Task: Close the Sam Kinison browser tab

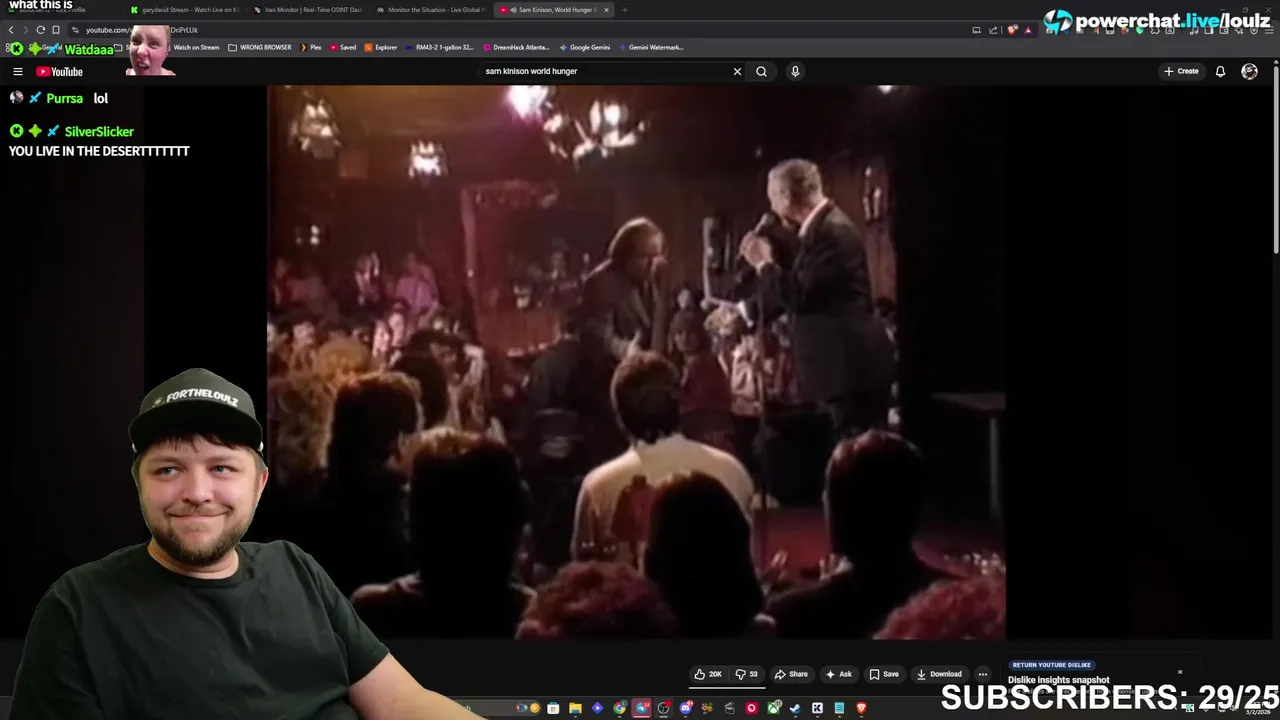Action: [606, 10]
